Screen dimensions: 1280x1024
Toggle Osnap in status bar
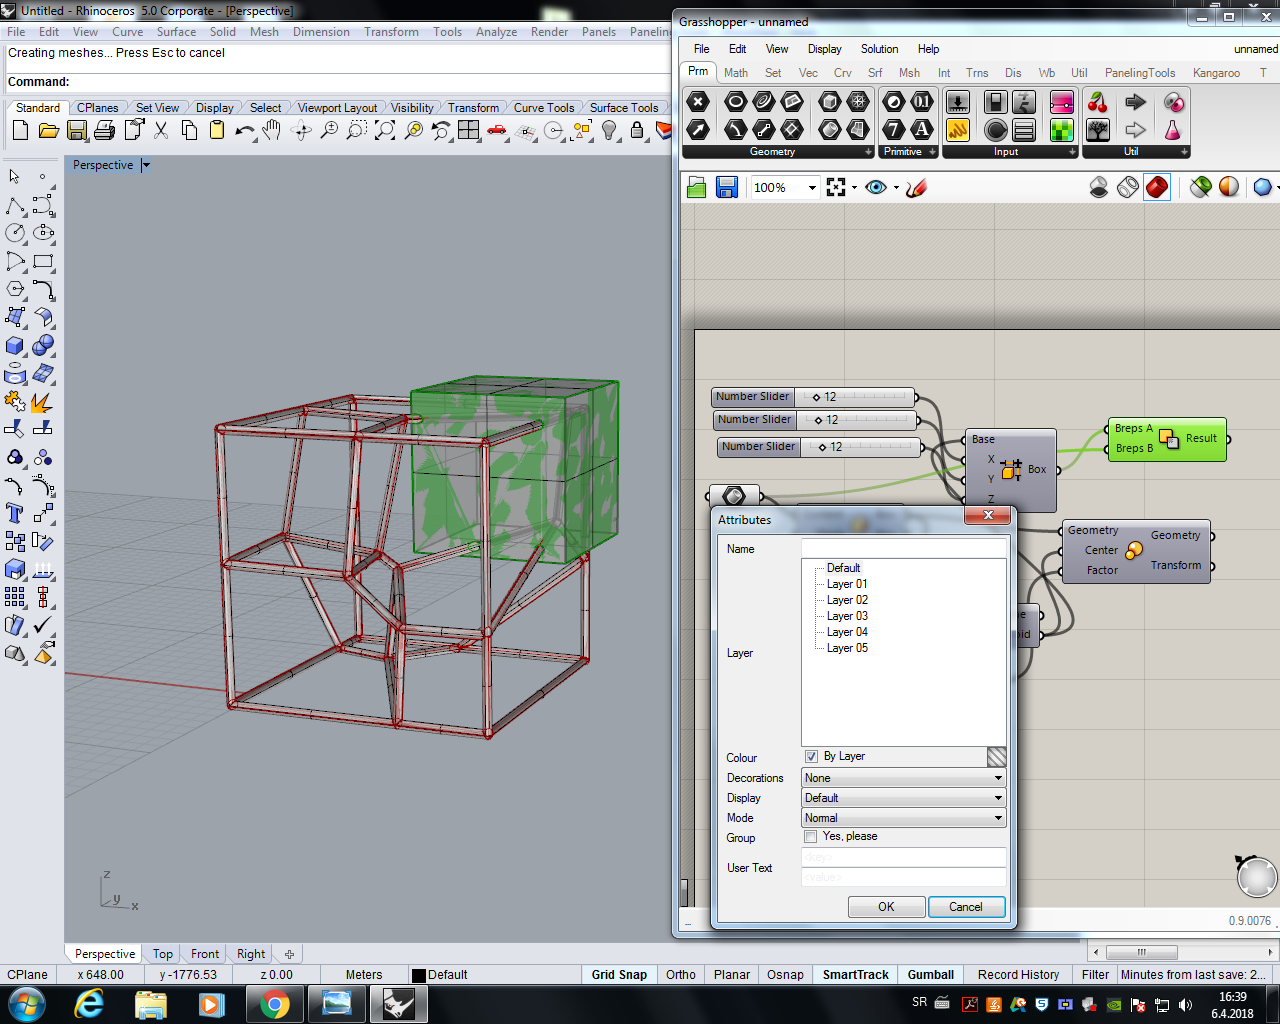point(785,975)
